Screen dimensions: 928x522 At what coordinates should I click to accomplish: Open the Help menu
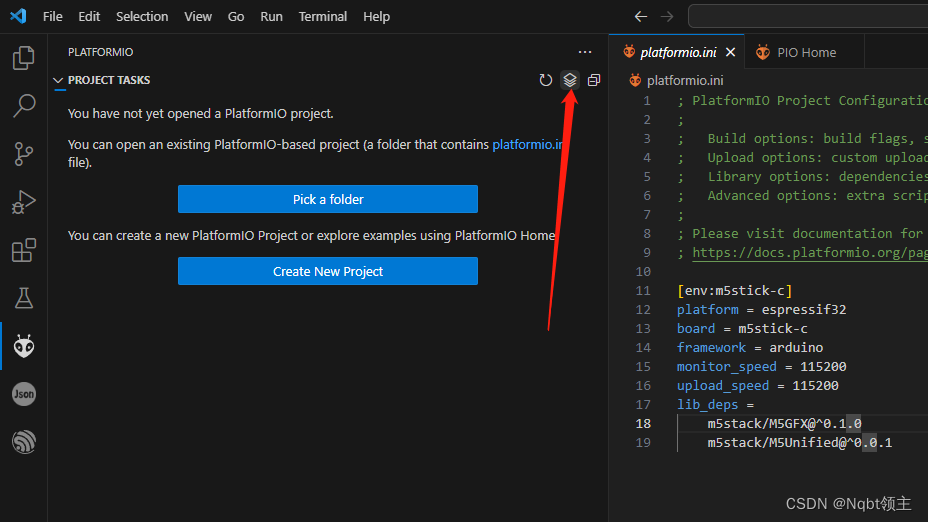coord(376,17)
